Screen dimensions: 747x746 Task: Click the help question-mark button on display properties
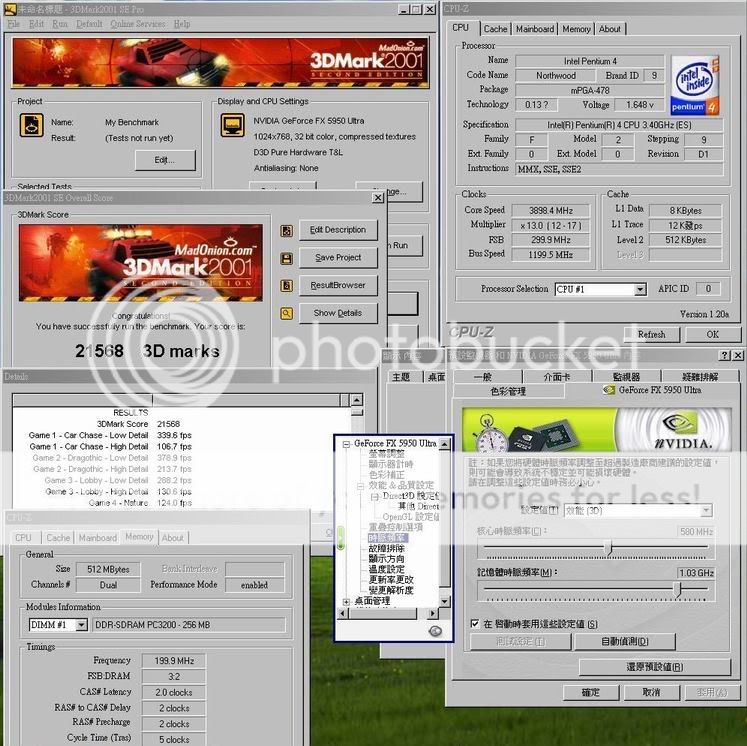(x=724, y=355)
